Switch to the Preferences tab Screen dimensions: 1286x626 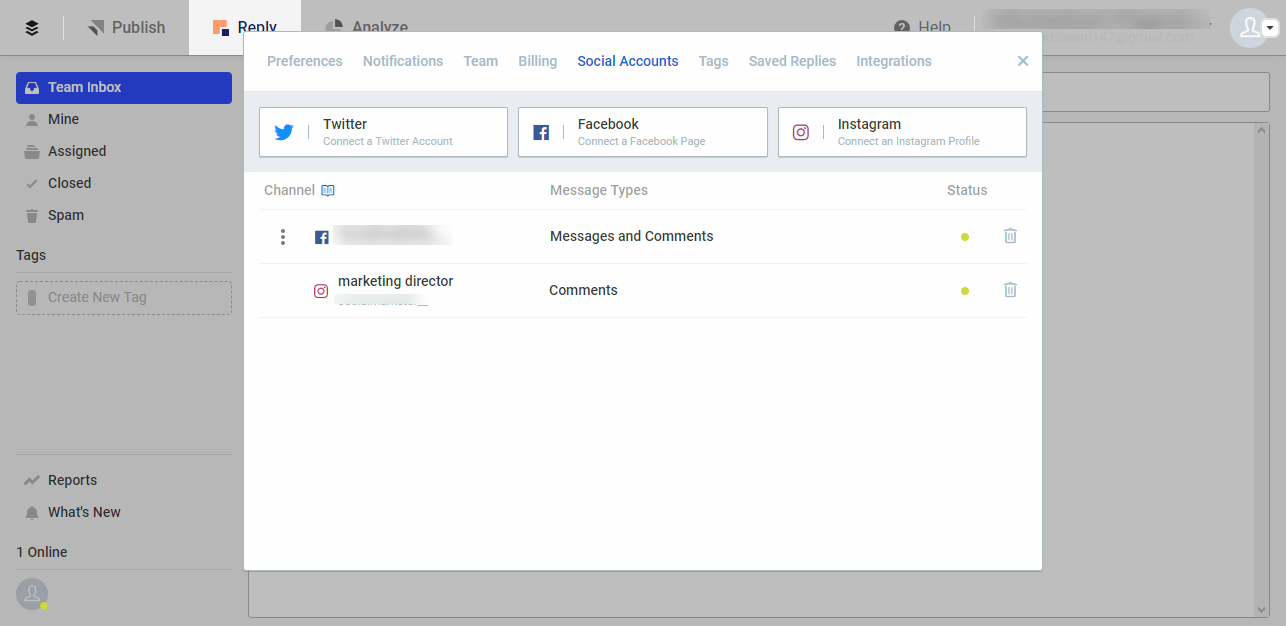(304, 61)
